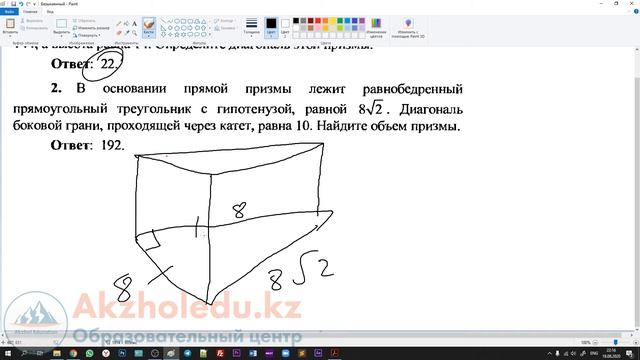Expand the Brushes (Кисти) dropdown arrow
Image resolution: width=640 pixels, height=360 pixels.
[x=149, y=36]
